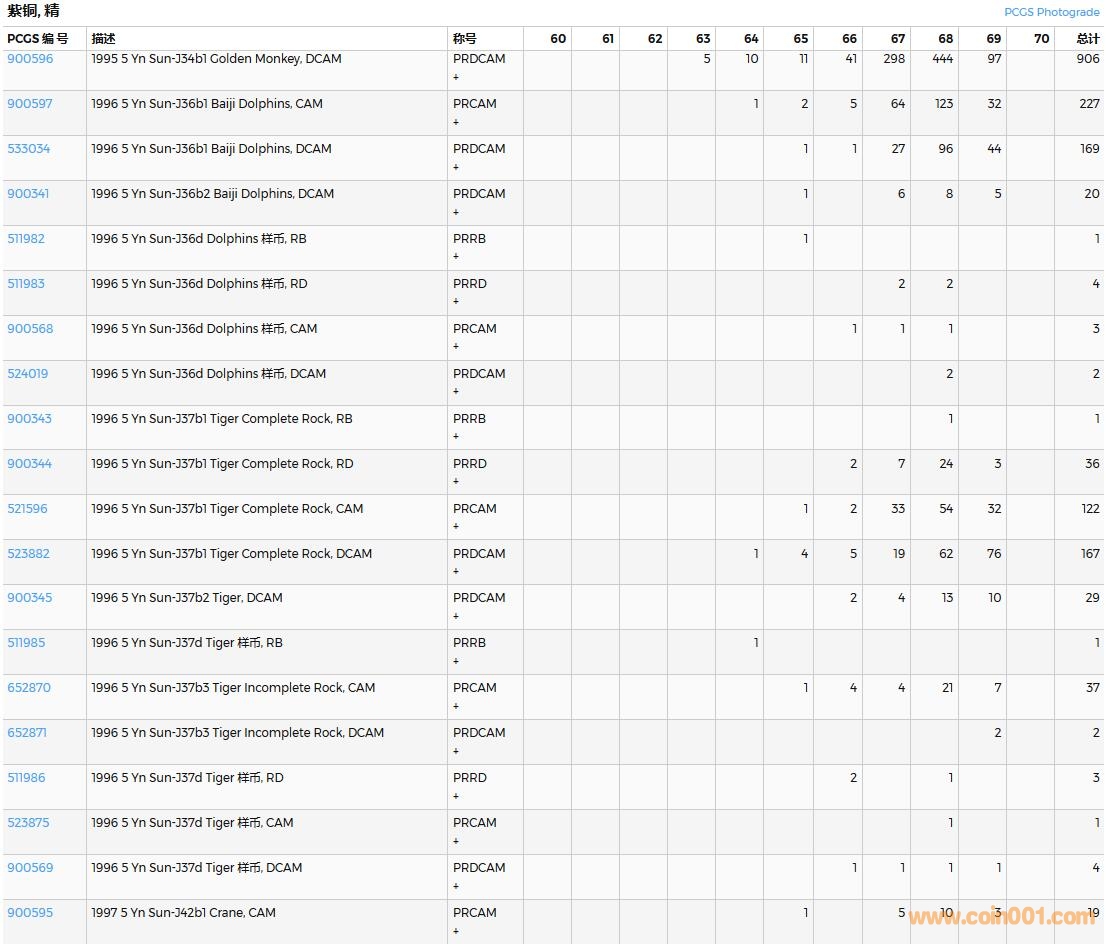Open PCGS number 652871 Tiger Incomplete Rock
Screen dimensions: 1108x944
click(x=27, y=733)
